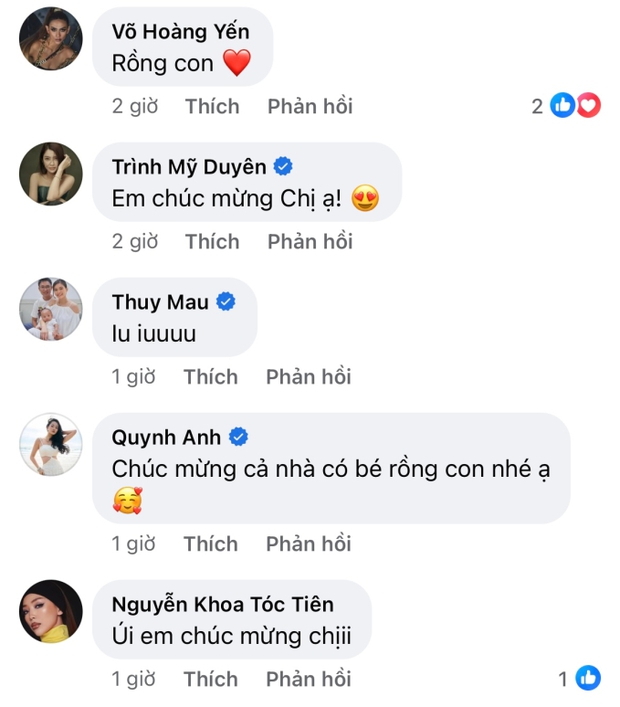Open Võ Hoàng Yến's profile name link
This screenshot has width=620, height=707.
click(x=178, y=32)
